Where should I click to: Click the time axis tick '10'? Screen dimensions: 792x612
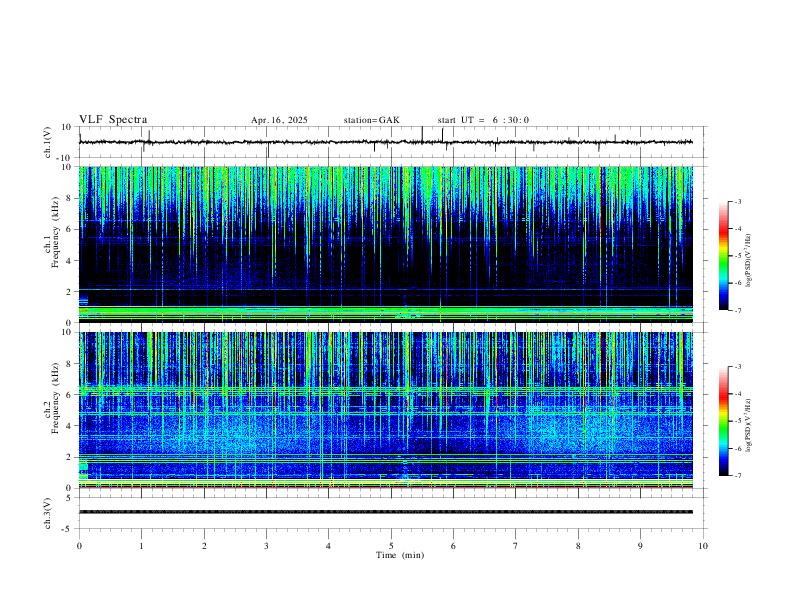tap(703, 546)
